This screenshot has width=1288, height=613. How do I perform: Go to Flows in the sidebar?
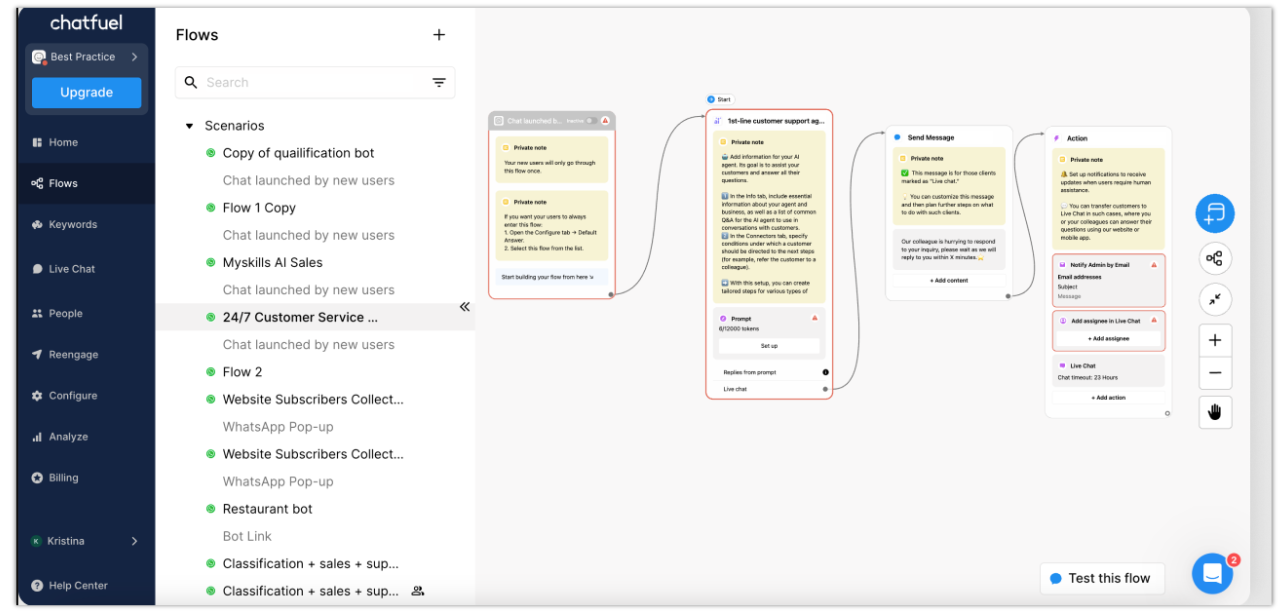tap(85, 183)
